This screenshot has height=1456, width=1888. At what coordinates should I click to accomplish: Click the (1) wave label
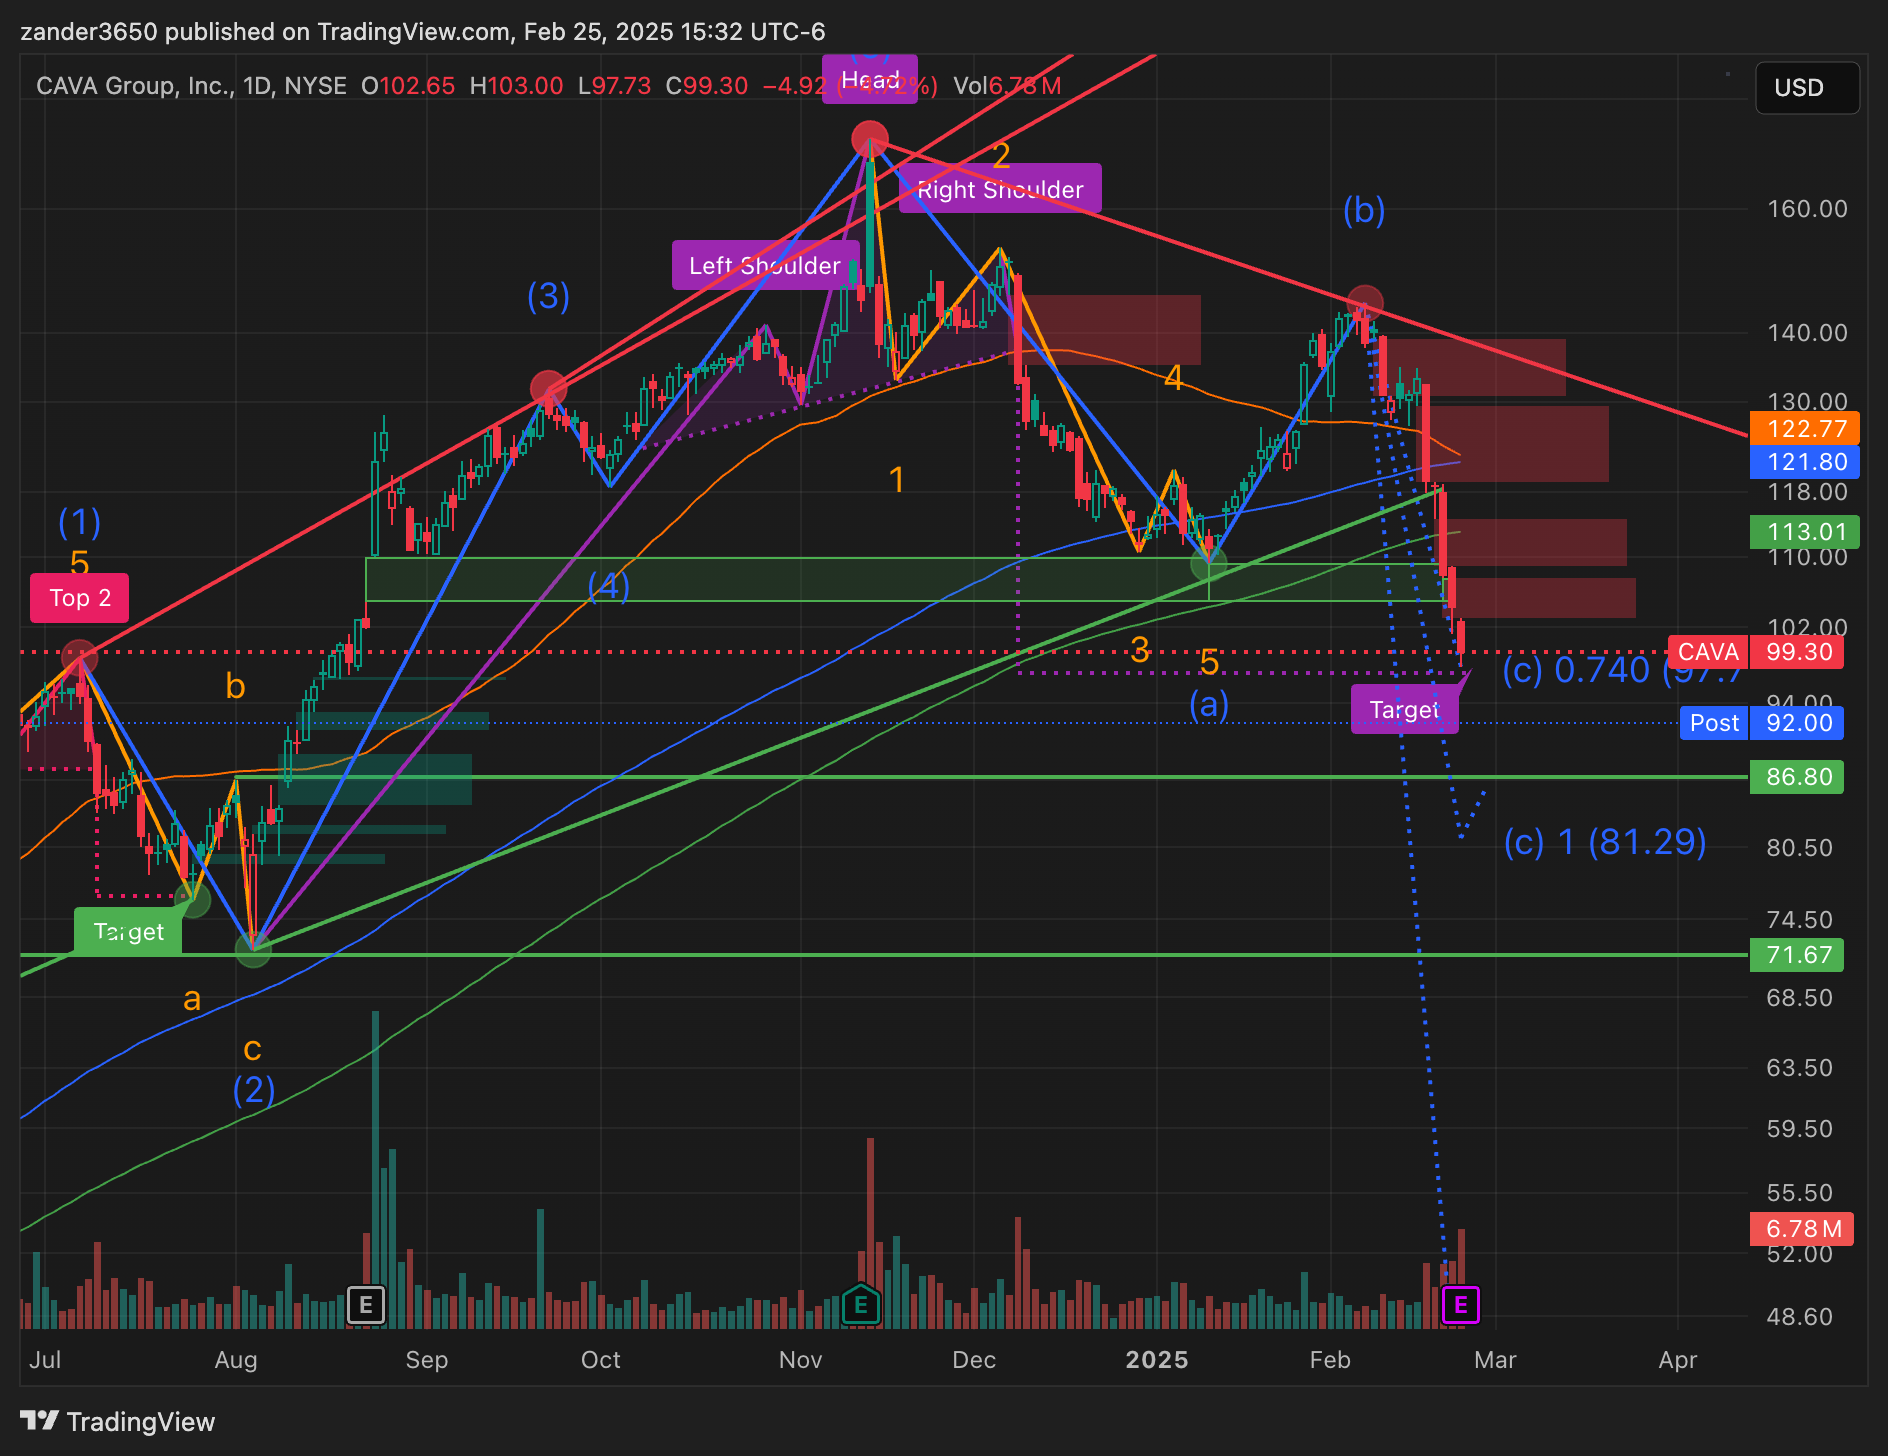(x=79, y=522)
